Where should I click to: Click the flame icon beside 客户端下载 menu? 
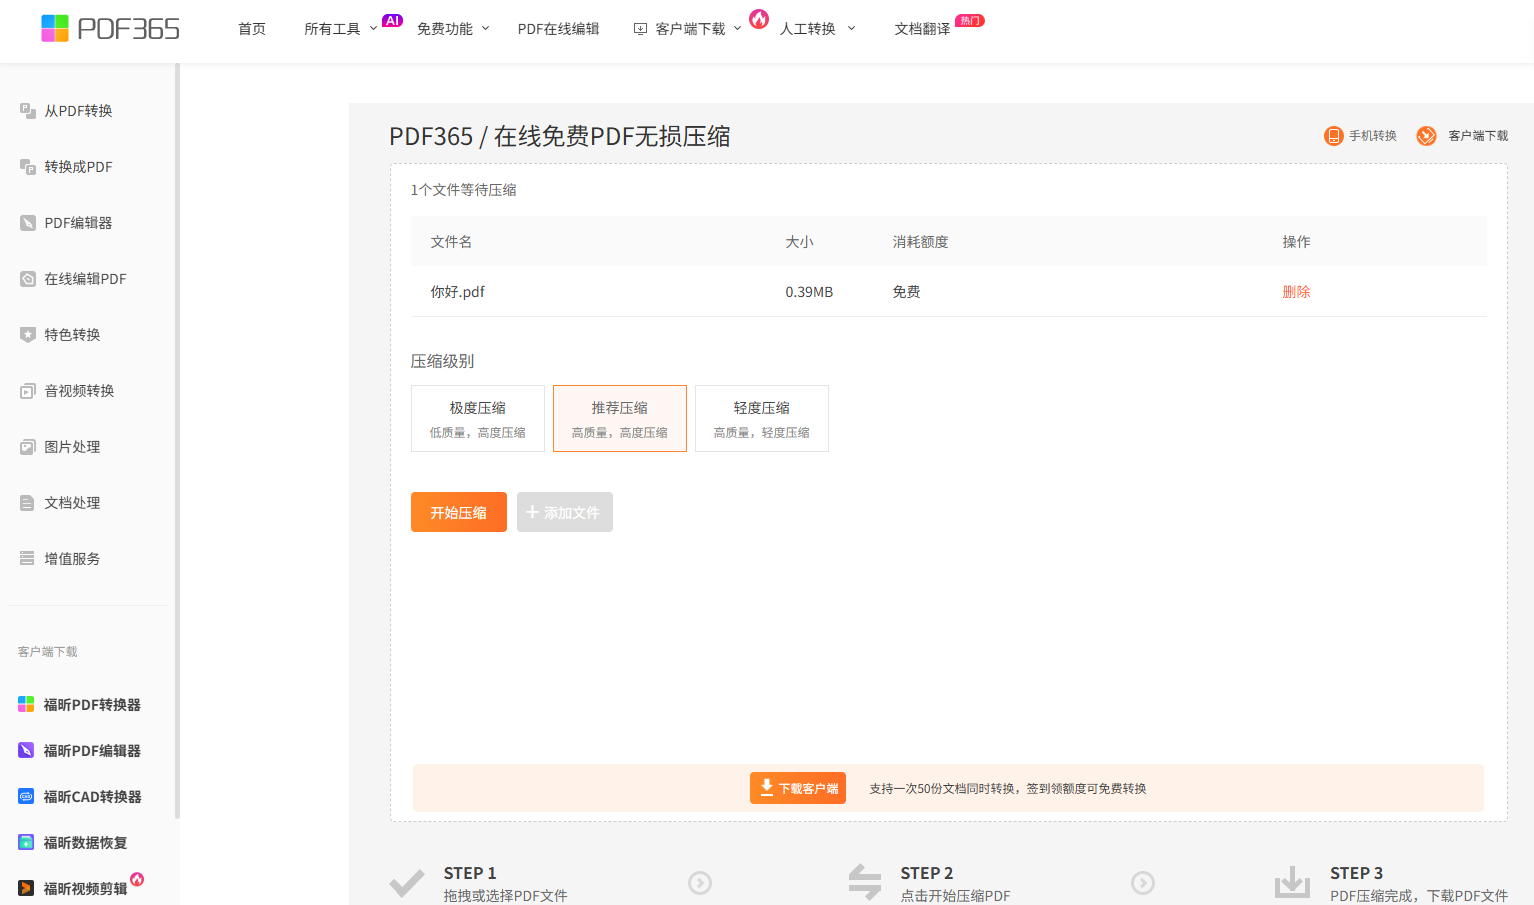(x=759, y=19)
